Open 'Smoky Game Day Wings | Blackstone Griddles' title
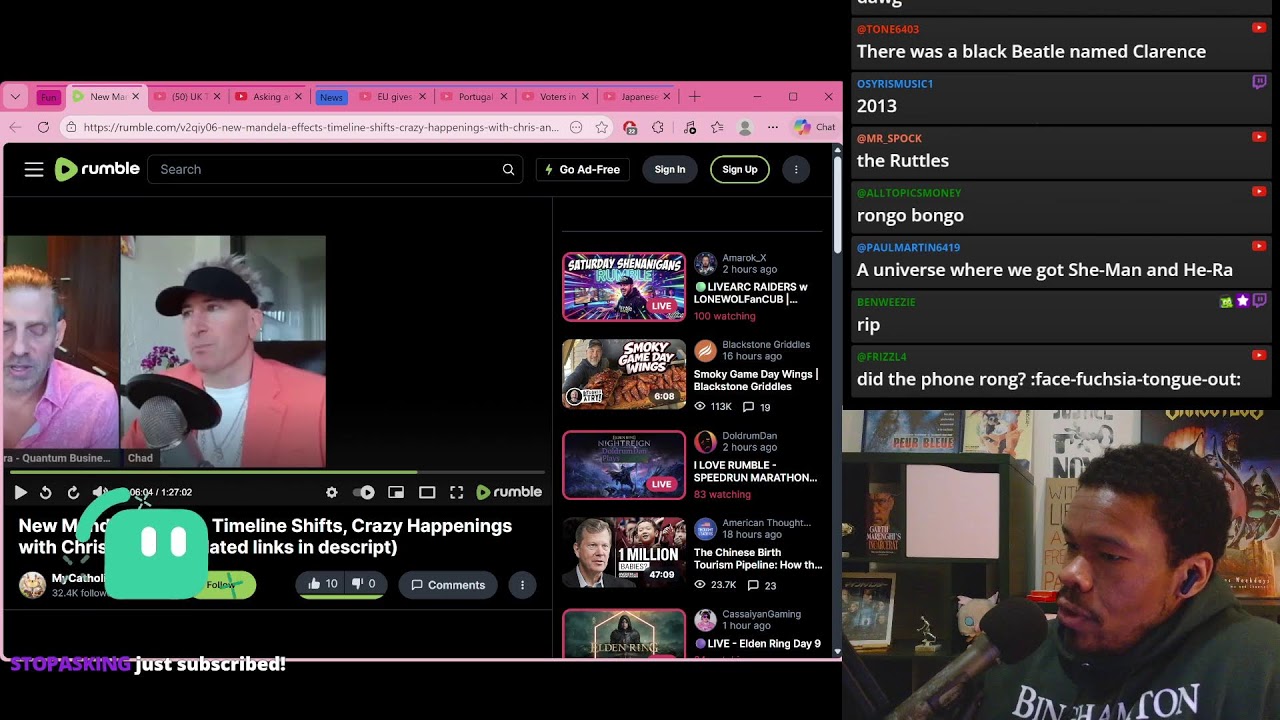 point(756,380)
